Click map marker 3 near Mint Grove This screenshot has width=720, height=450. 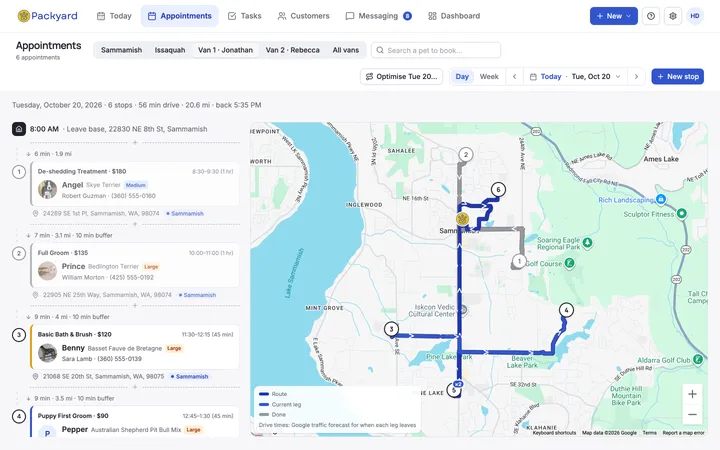coord(391,329)
